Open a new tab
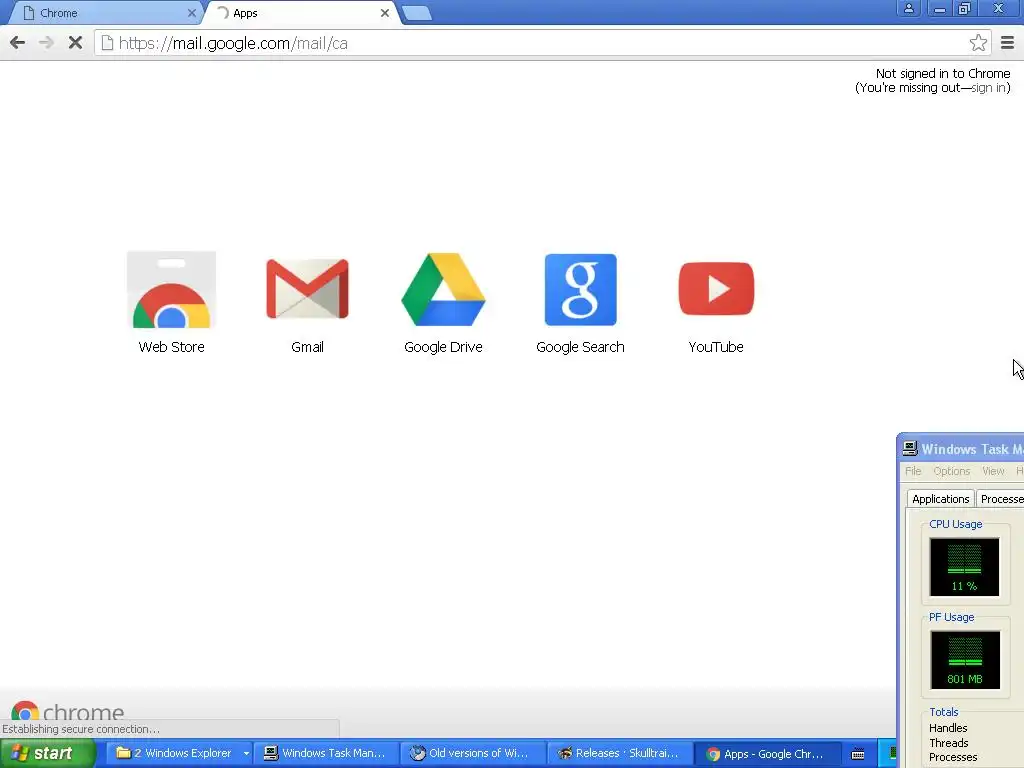The width and height of the screenshot is (1024, 768). (x=416, y=13)
